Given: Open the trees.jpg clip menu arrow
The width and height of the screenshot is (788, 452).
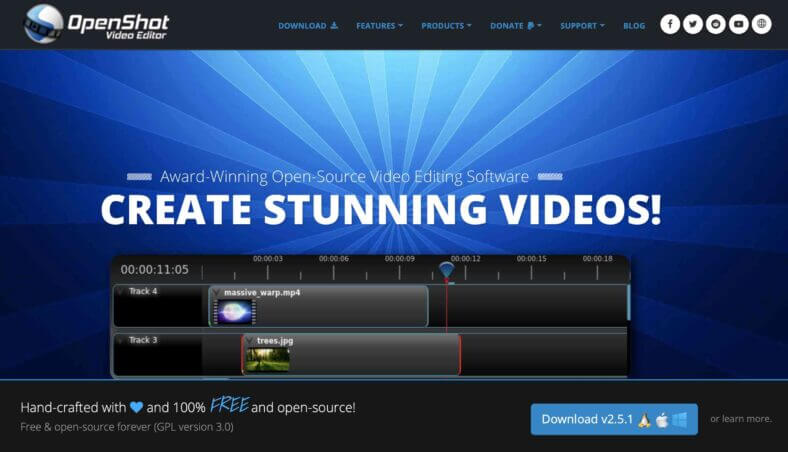Looking at the screenshot, I should point(250,341).
